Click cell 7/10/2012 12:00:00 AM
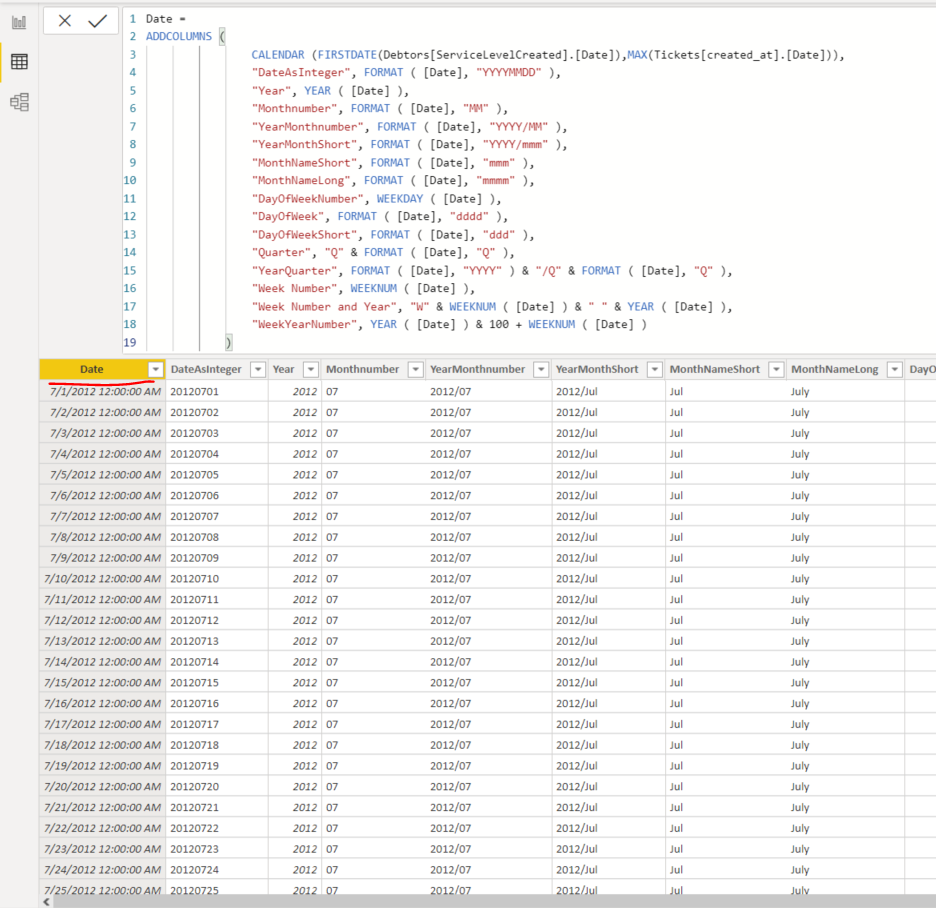The height and width of the screenshot is (908, 936). 103,578
